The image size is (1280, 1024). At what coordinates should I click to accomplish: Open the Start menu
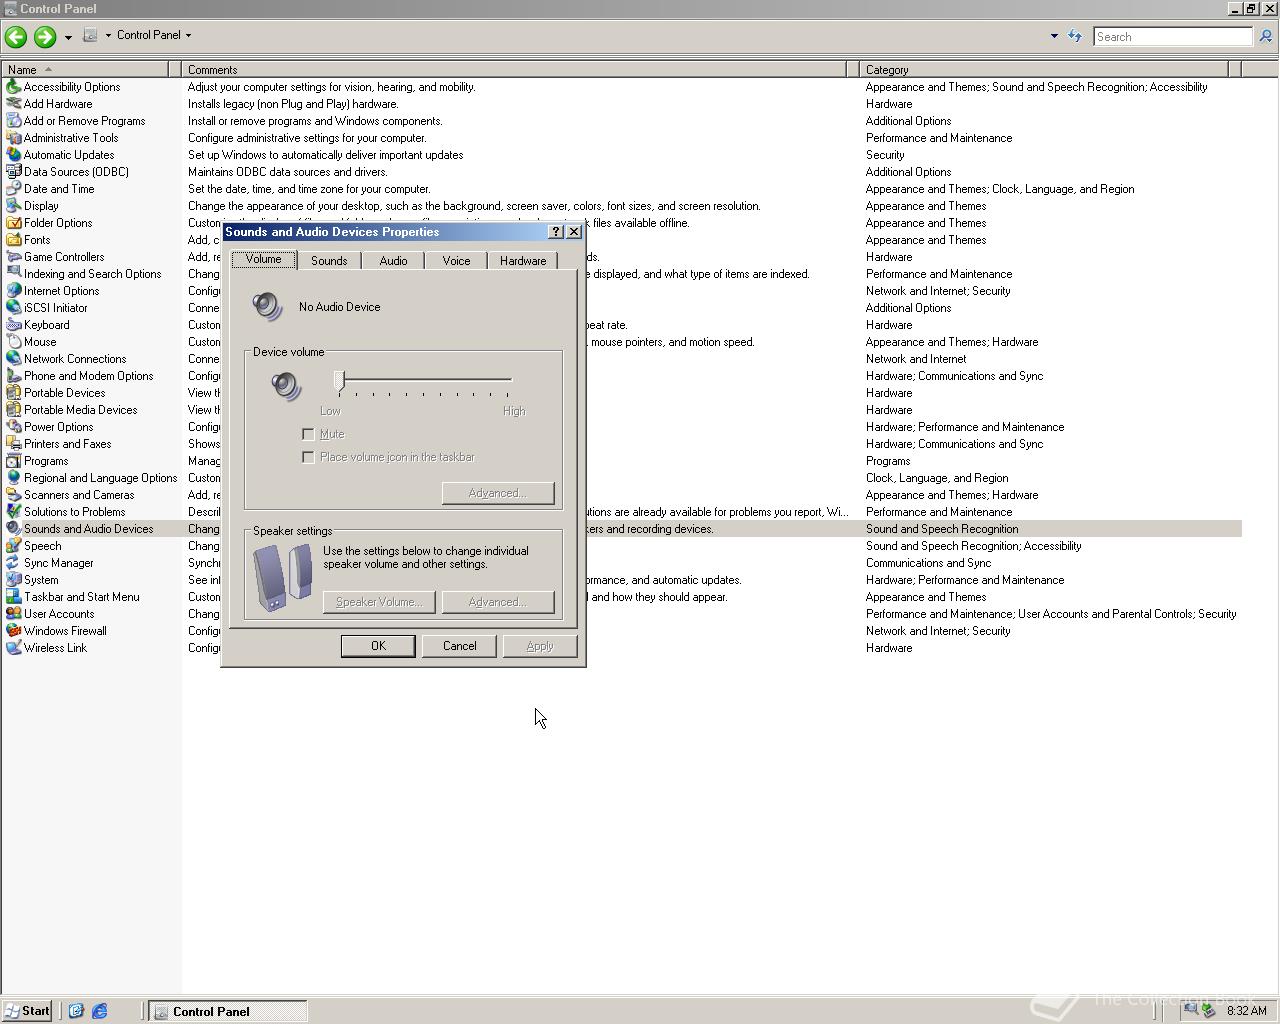click(x=27, y=1011)
